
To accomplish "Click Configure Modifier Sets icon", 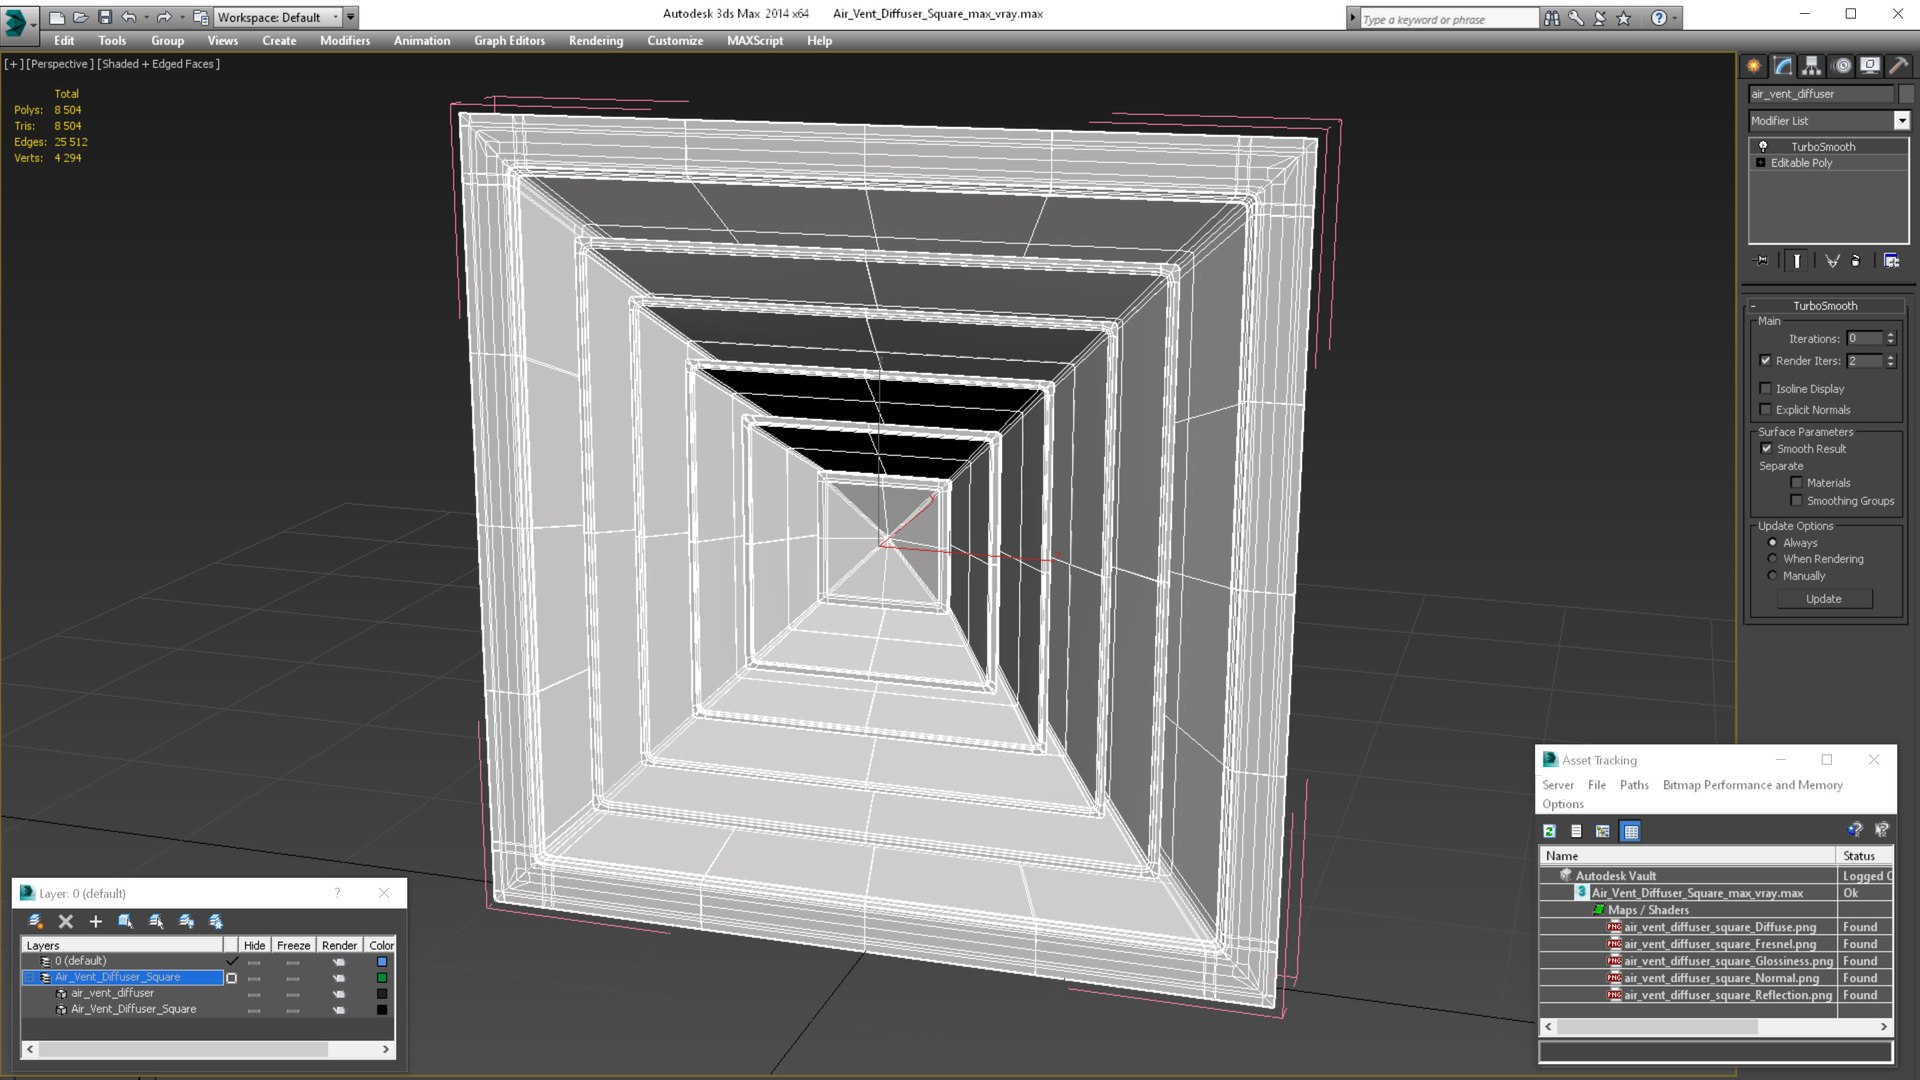I will pyautogui.click(x=1891, y=261).
